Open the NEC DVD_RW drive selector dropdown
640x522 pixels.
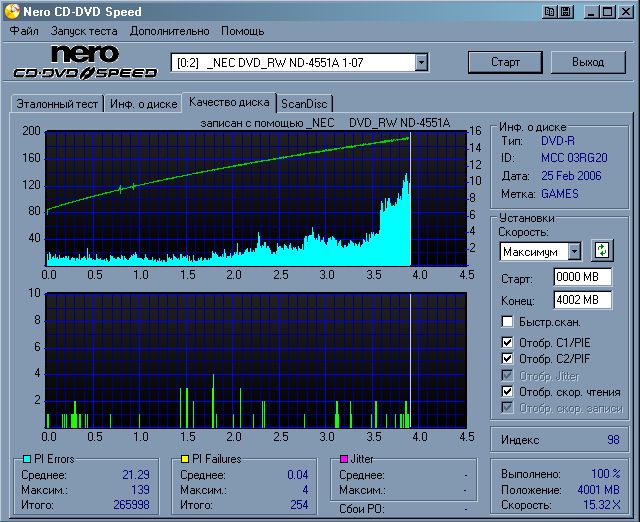pyautogui.click(x=421, y=63)
